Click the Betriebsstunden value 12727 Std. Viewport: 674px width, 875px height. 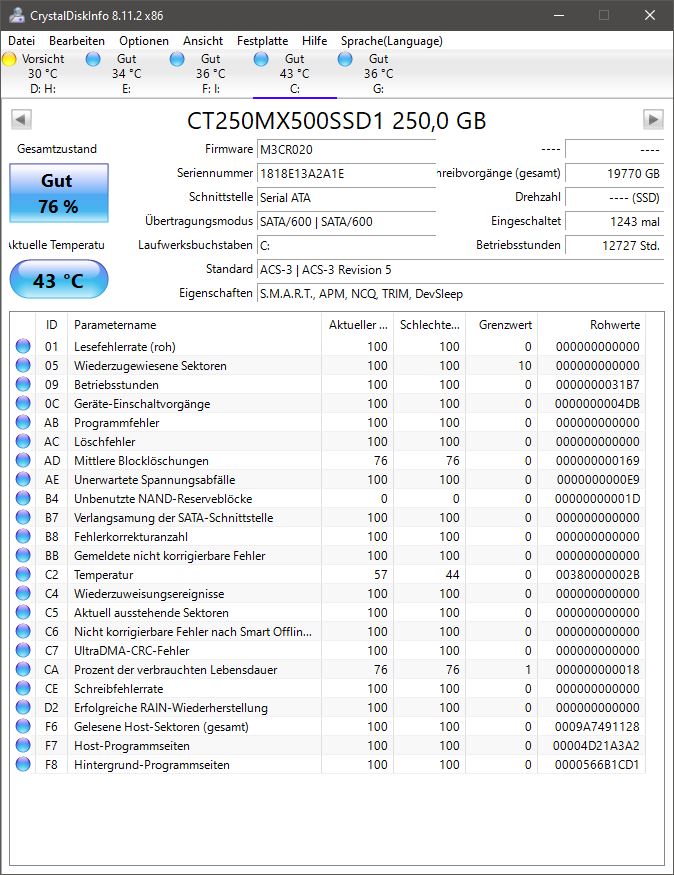coord(614,246)
